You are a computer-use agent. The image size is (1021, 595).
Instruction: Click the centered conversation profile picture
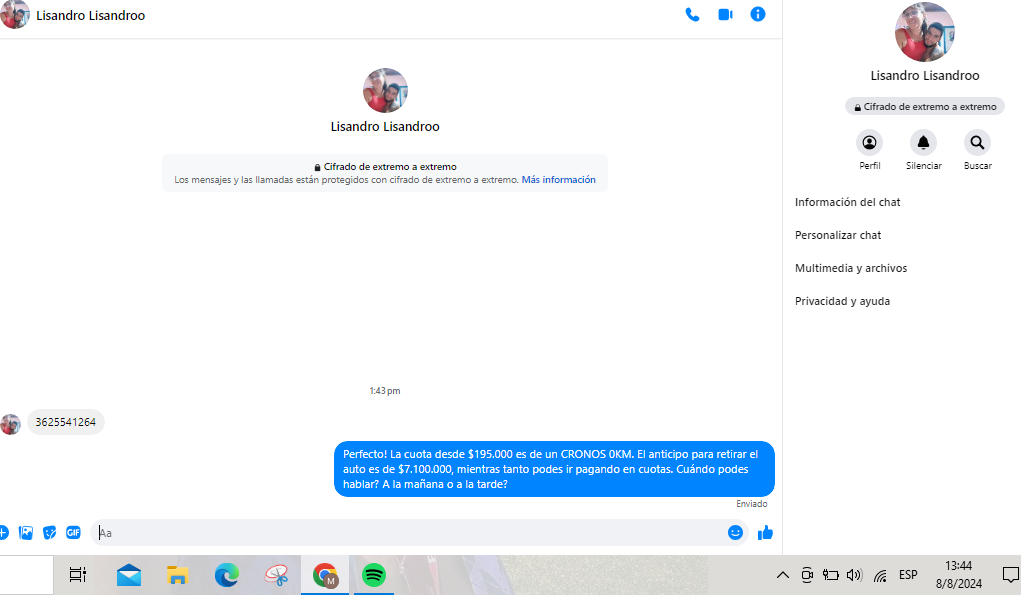385,90
